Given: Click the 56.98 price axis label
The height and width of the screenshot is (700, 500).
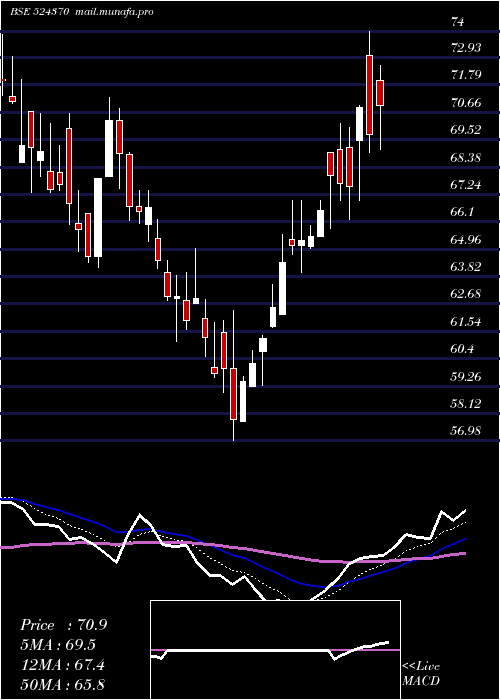Looking at the screenshot, I should point(466,431).
